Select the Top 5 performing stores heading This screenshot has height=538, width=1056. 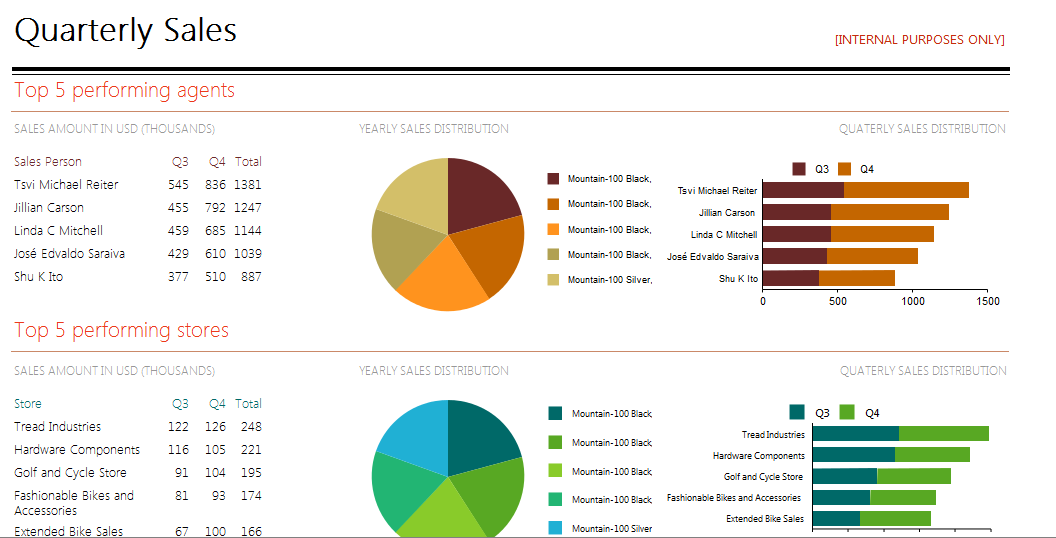(121, 330)
